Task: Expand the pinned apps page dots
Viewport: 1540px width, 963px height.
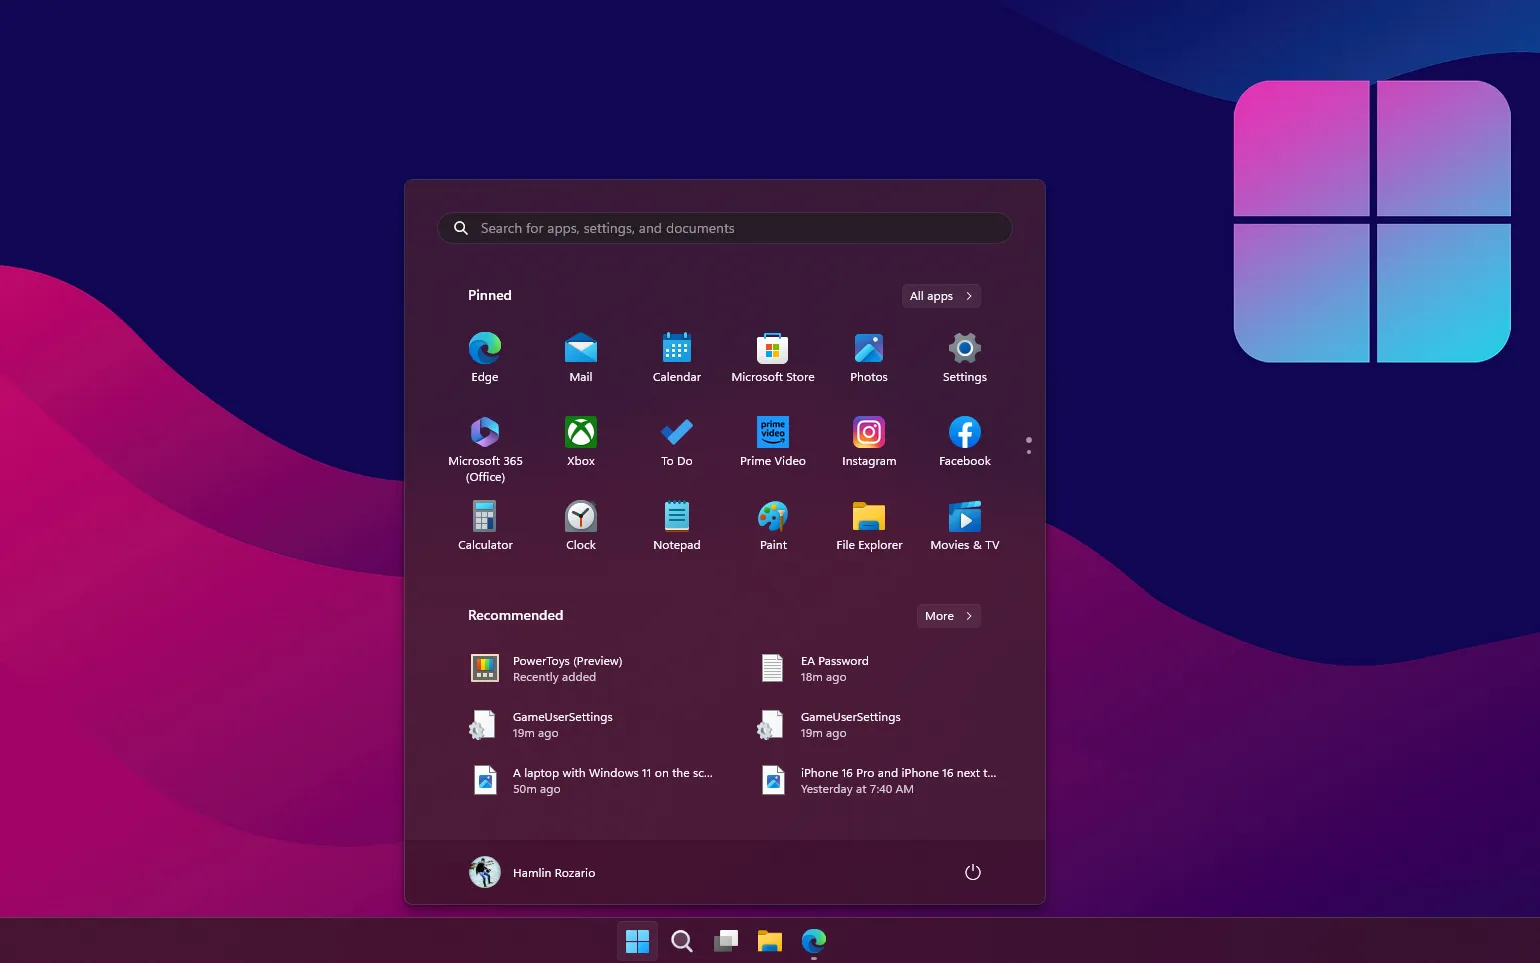Action: [x=1028, y=444]
